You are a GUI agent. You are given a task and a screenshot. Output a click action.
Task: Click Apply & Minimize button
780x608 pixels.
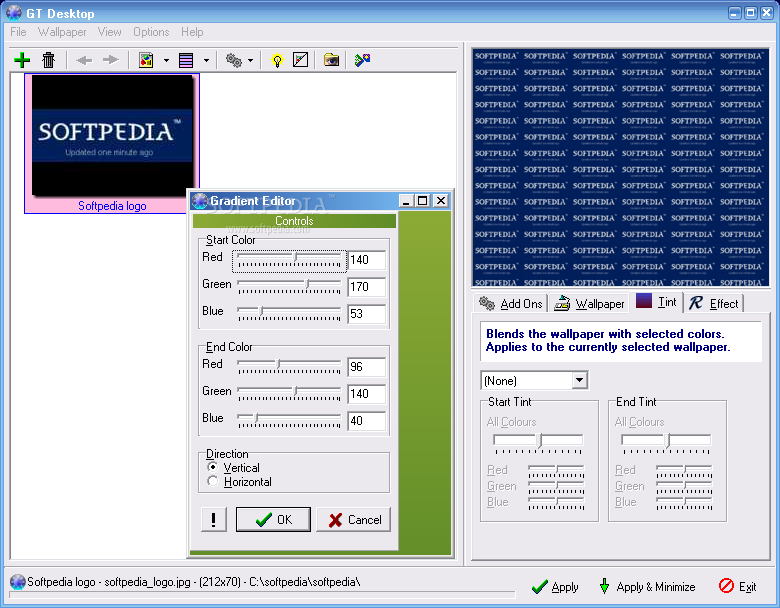click(x=647, y=587)
